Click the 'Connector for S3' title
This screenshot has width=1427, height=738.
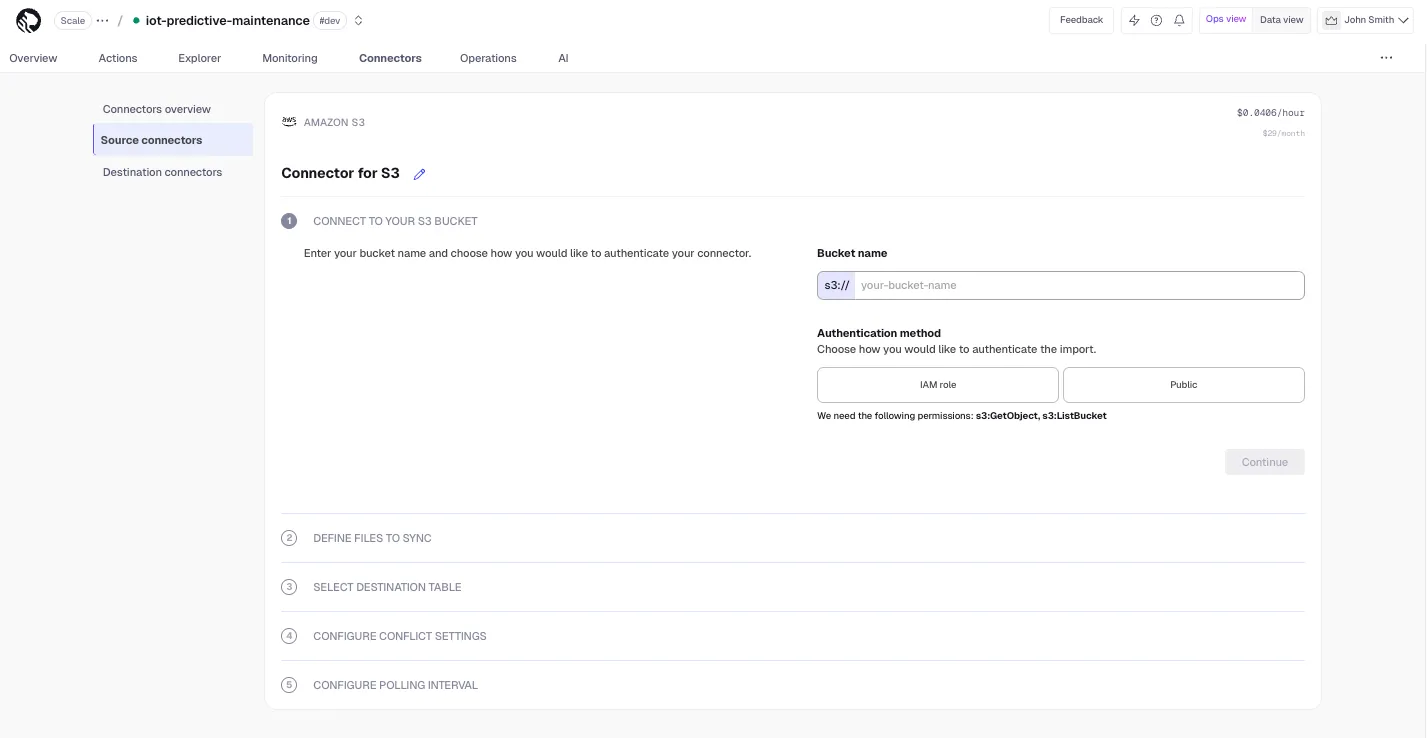(x=340, y=173)
